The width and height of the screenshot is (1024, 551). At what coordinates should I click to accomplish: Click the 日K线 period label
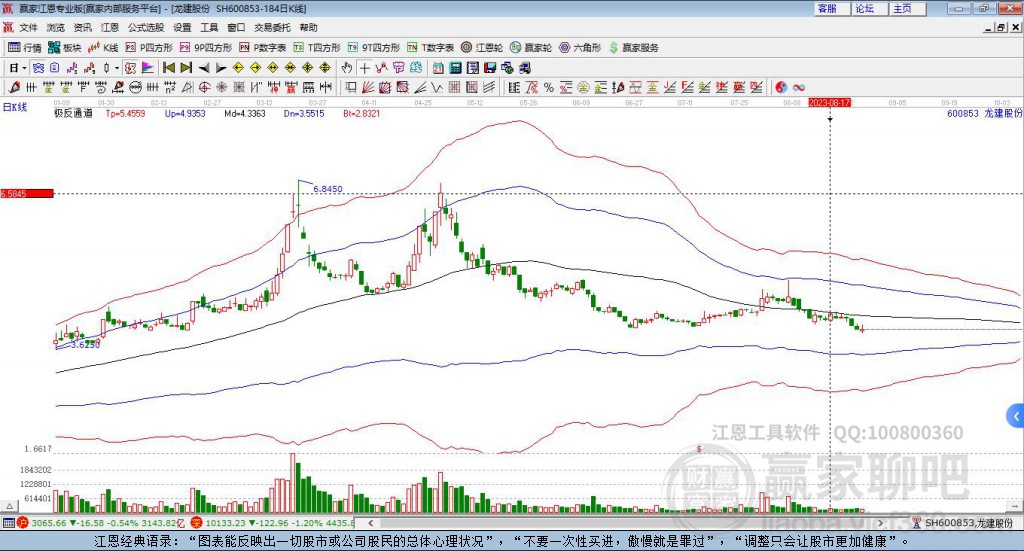[x=15, y=108]
